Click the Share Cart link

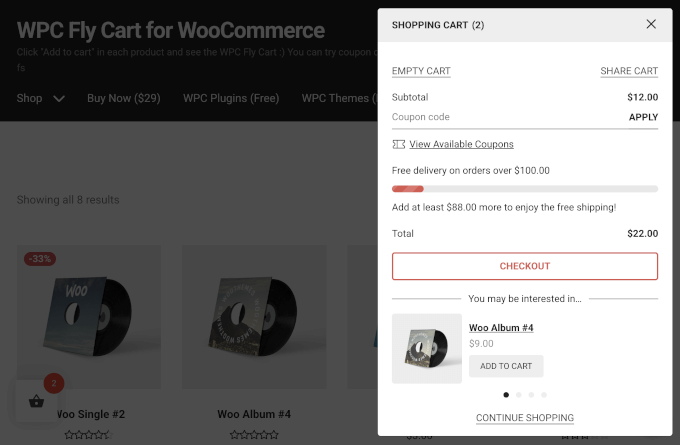point(629,71)
